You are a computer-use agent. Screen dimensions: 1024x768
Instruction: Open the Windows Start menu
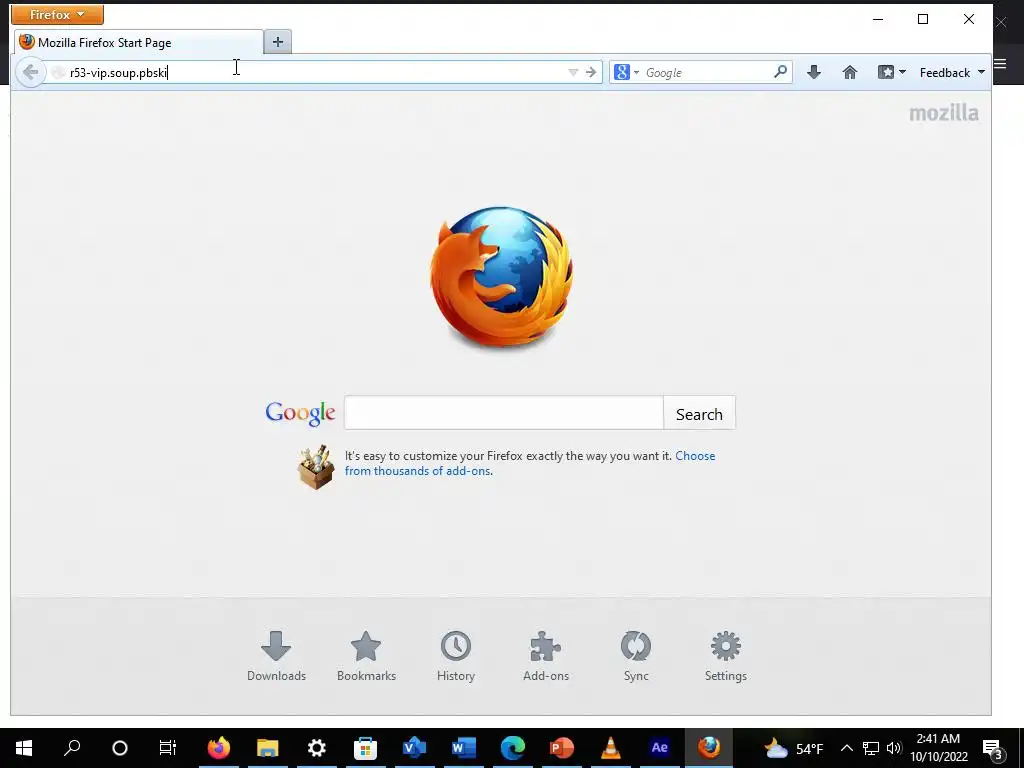24,748
